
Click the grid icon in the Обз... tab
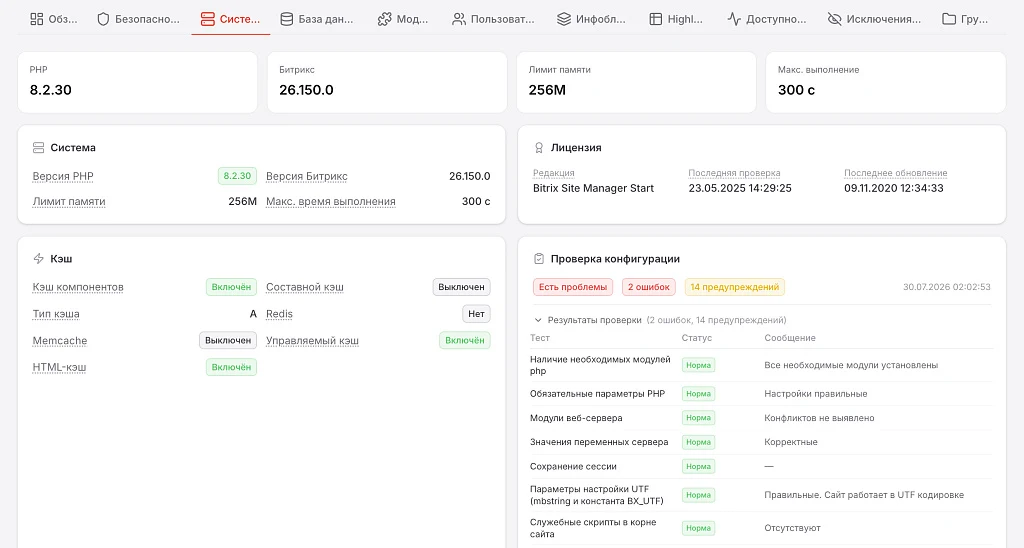click(37, 19)
